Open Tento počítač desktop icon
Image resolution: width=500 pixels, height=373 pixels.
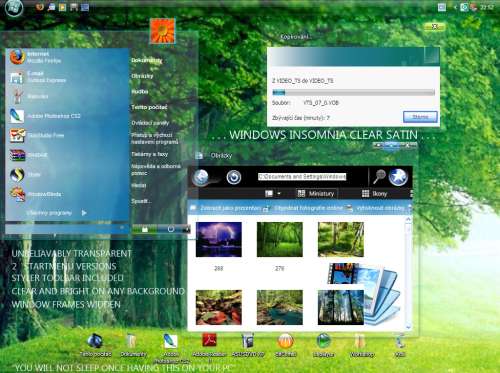tap(95, 345)
